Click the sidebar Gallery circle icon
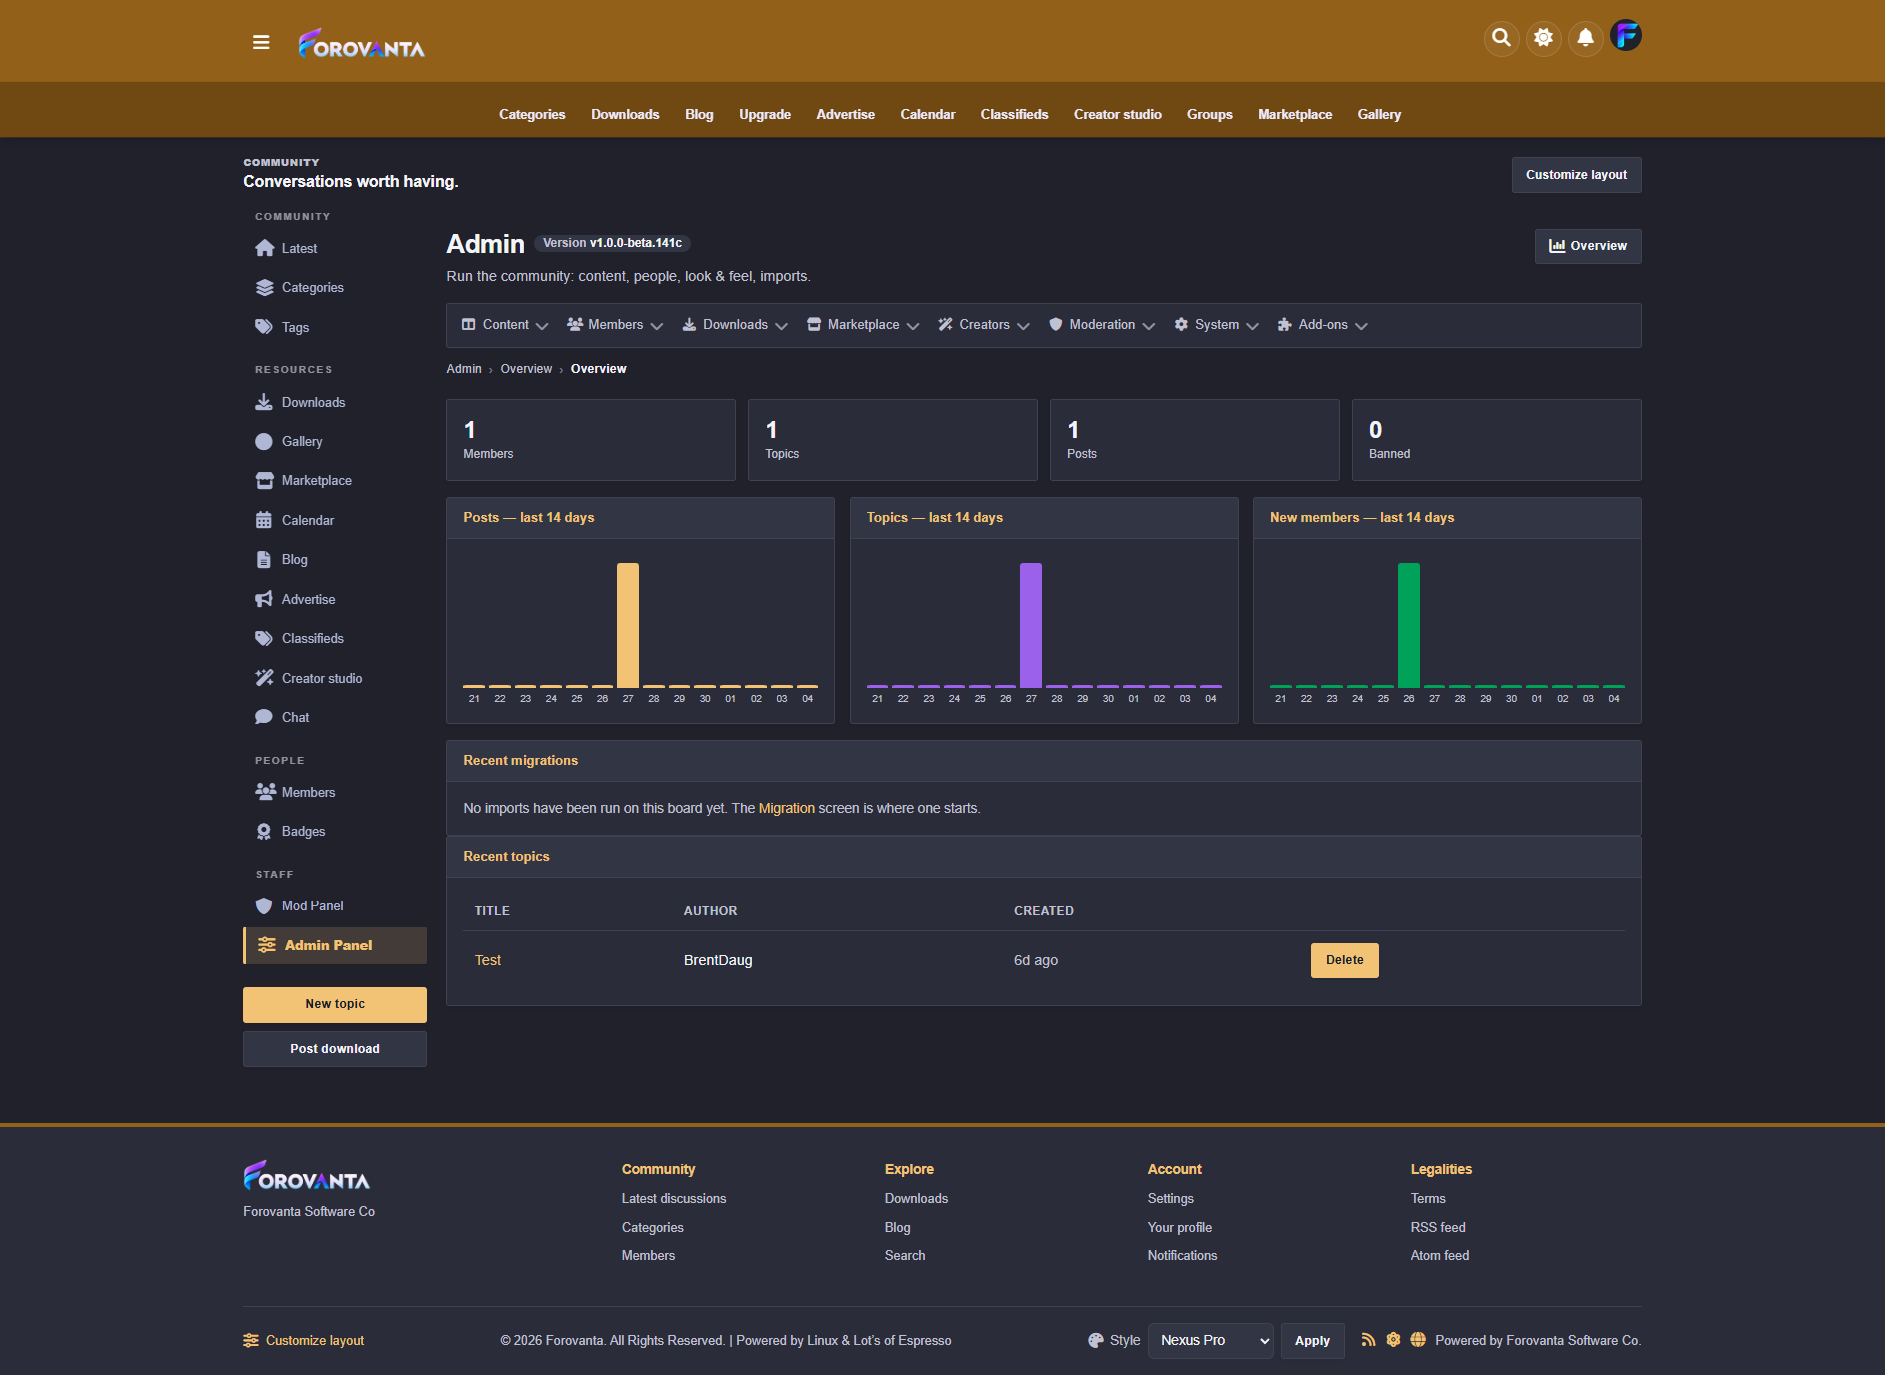Image resolution: width=1885 pixels, height=1375 pixels. [x=264, y=441]
